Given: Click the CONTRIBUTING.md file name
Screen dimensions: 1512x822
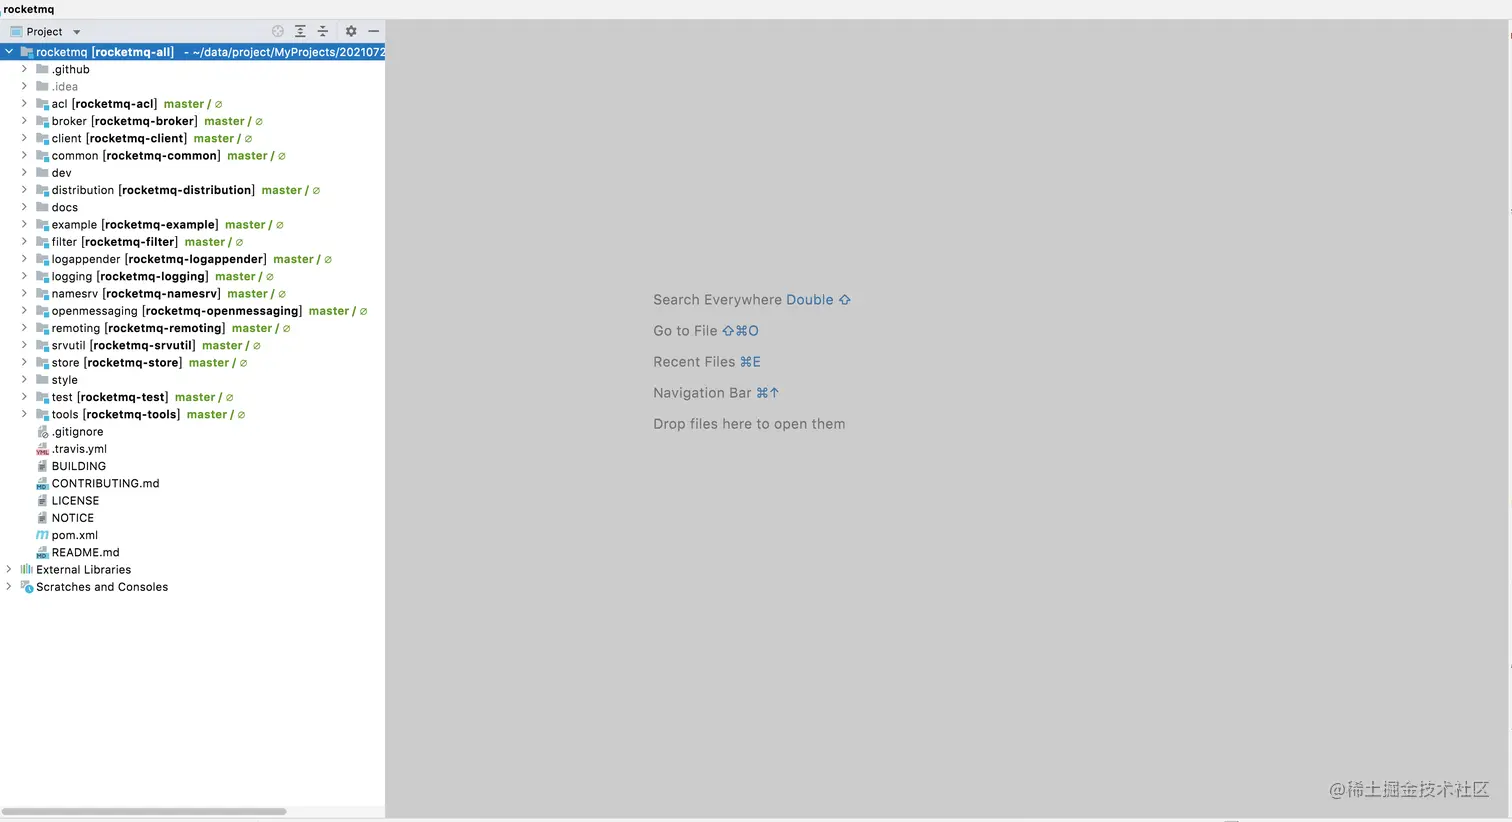Looking at the screenshot, I should 106,483.
